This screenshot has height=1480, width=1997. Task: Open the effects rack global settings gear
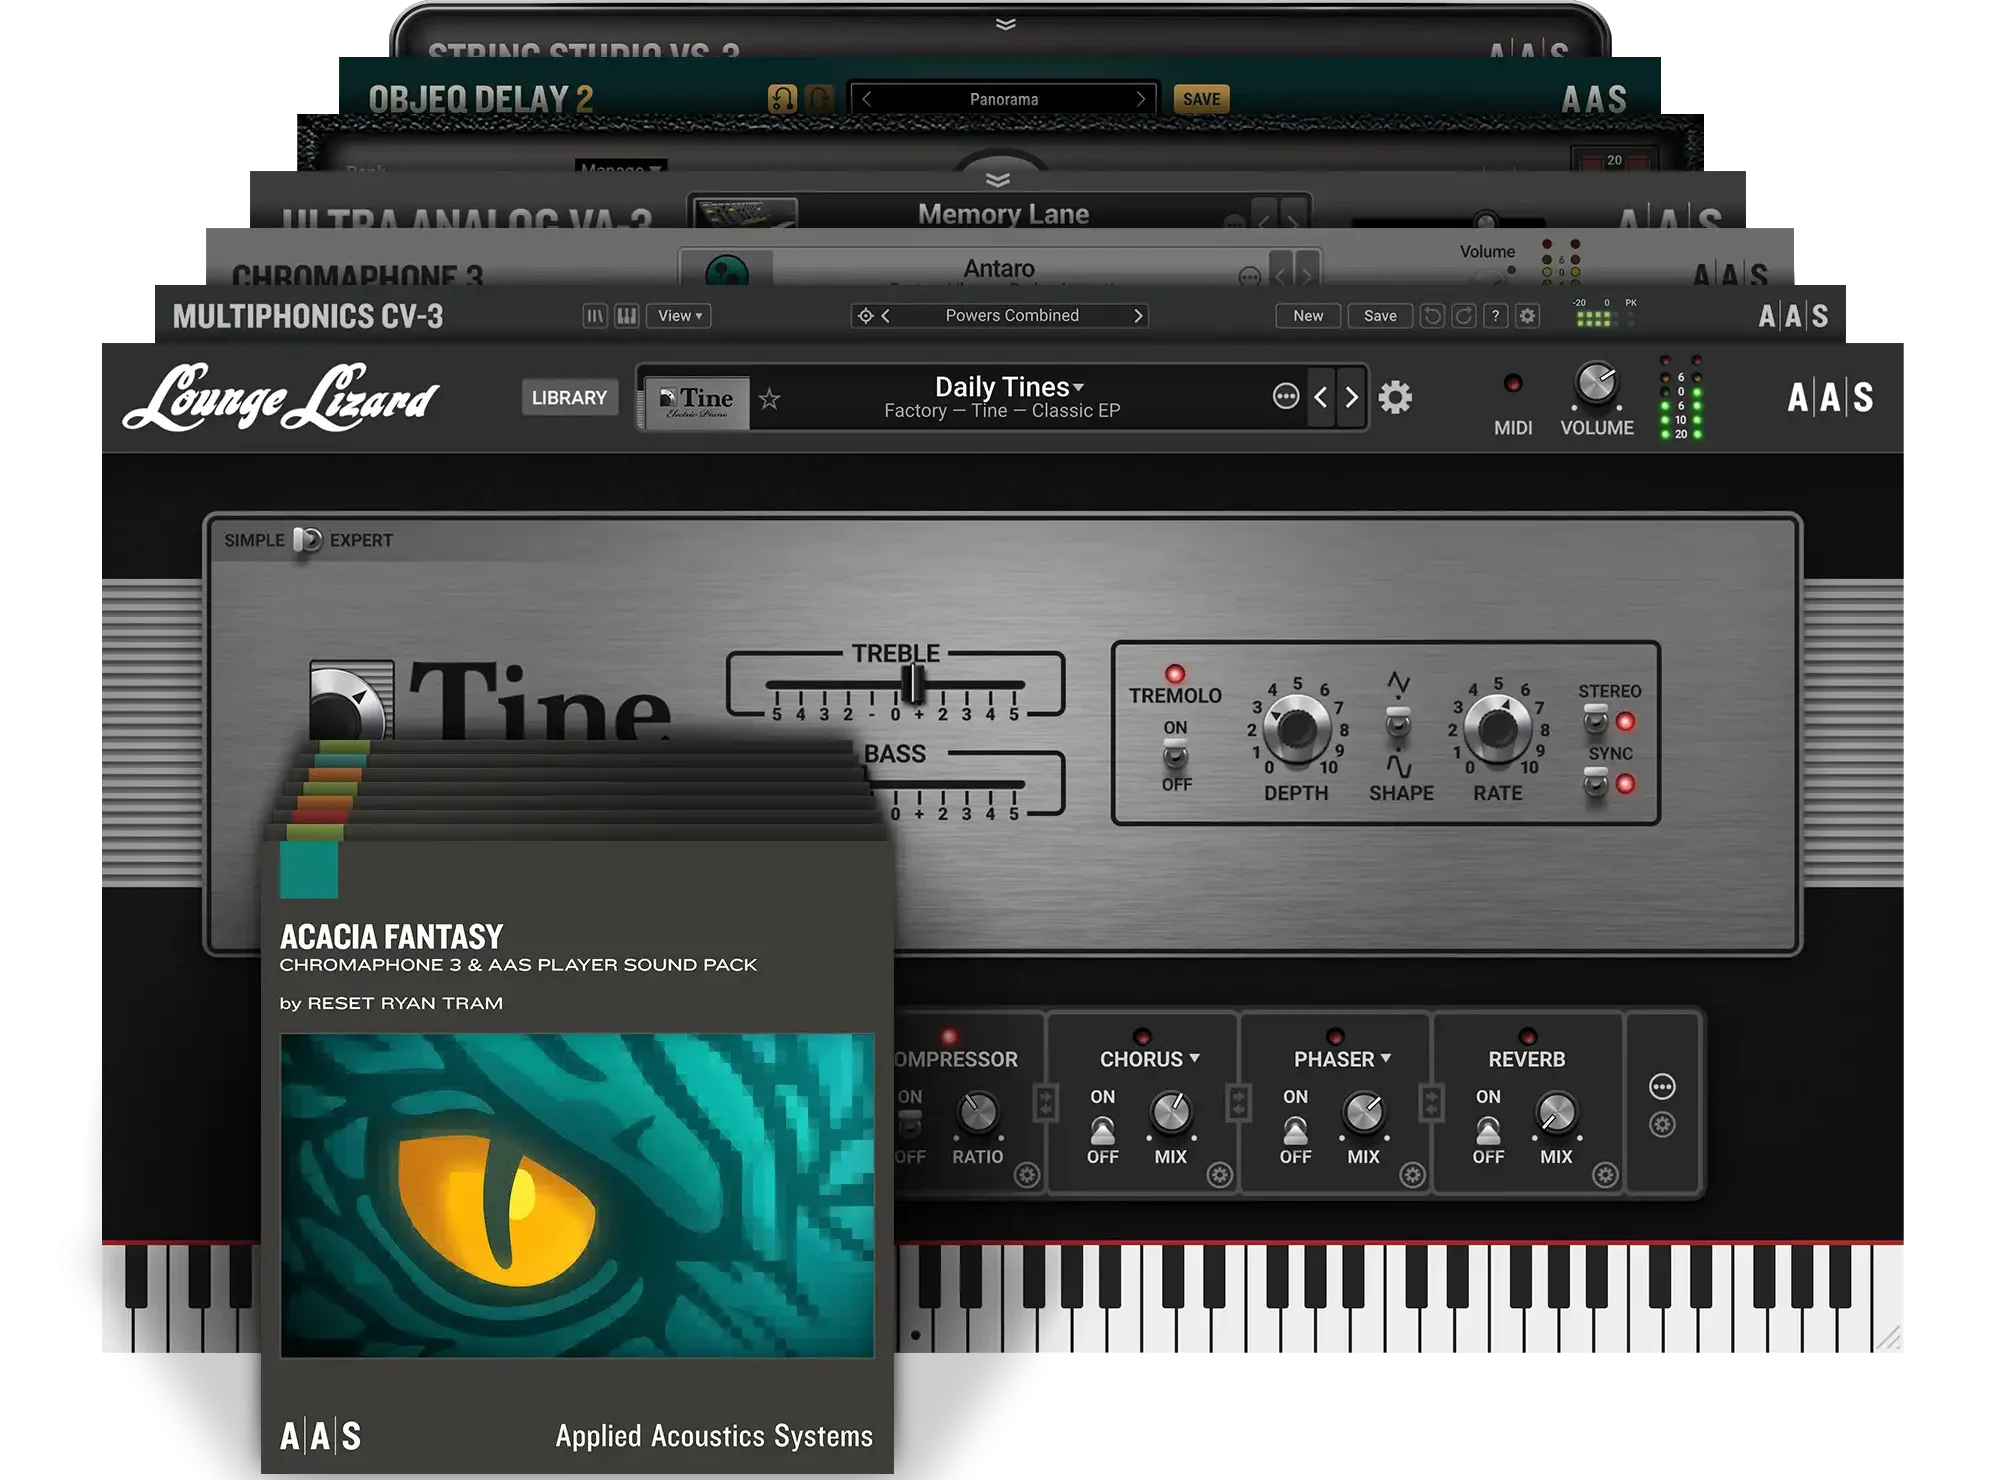(x=1662, y=1125)
